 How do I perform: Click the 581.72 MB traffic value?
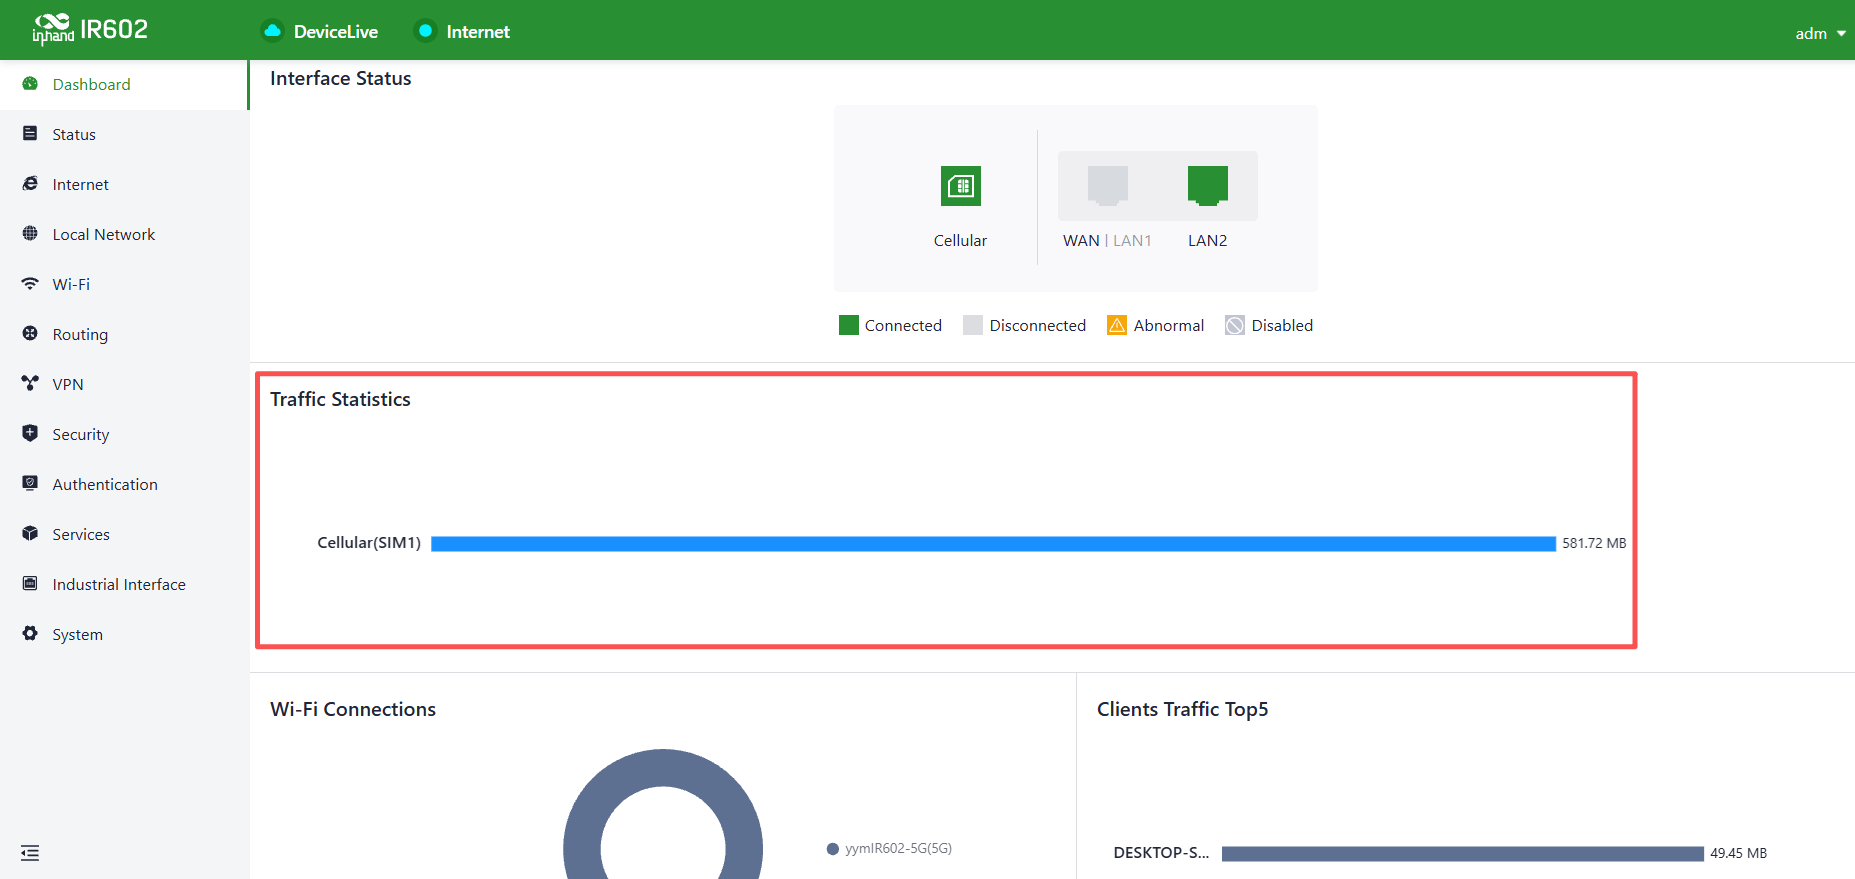[x=1594, y=543]
